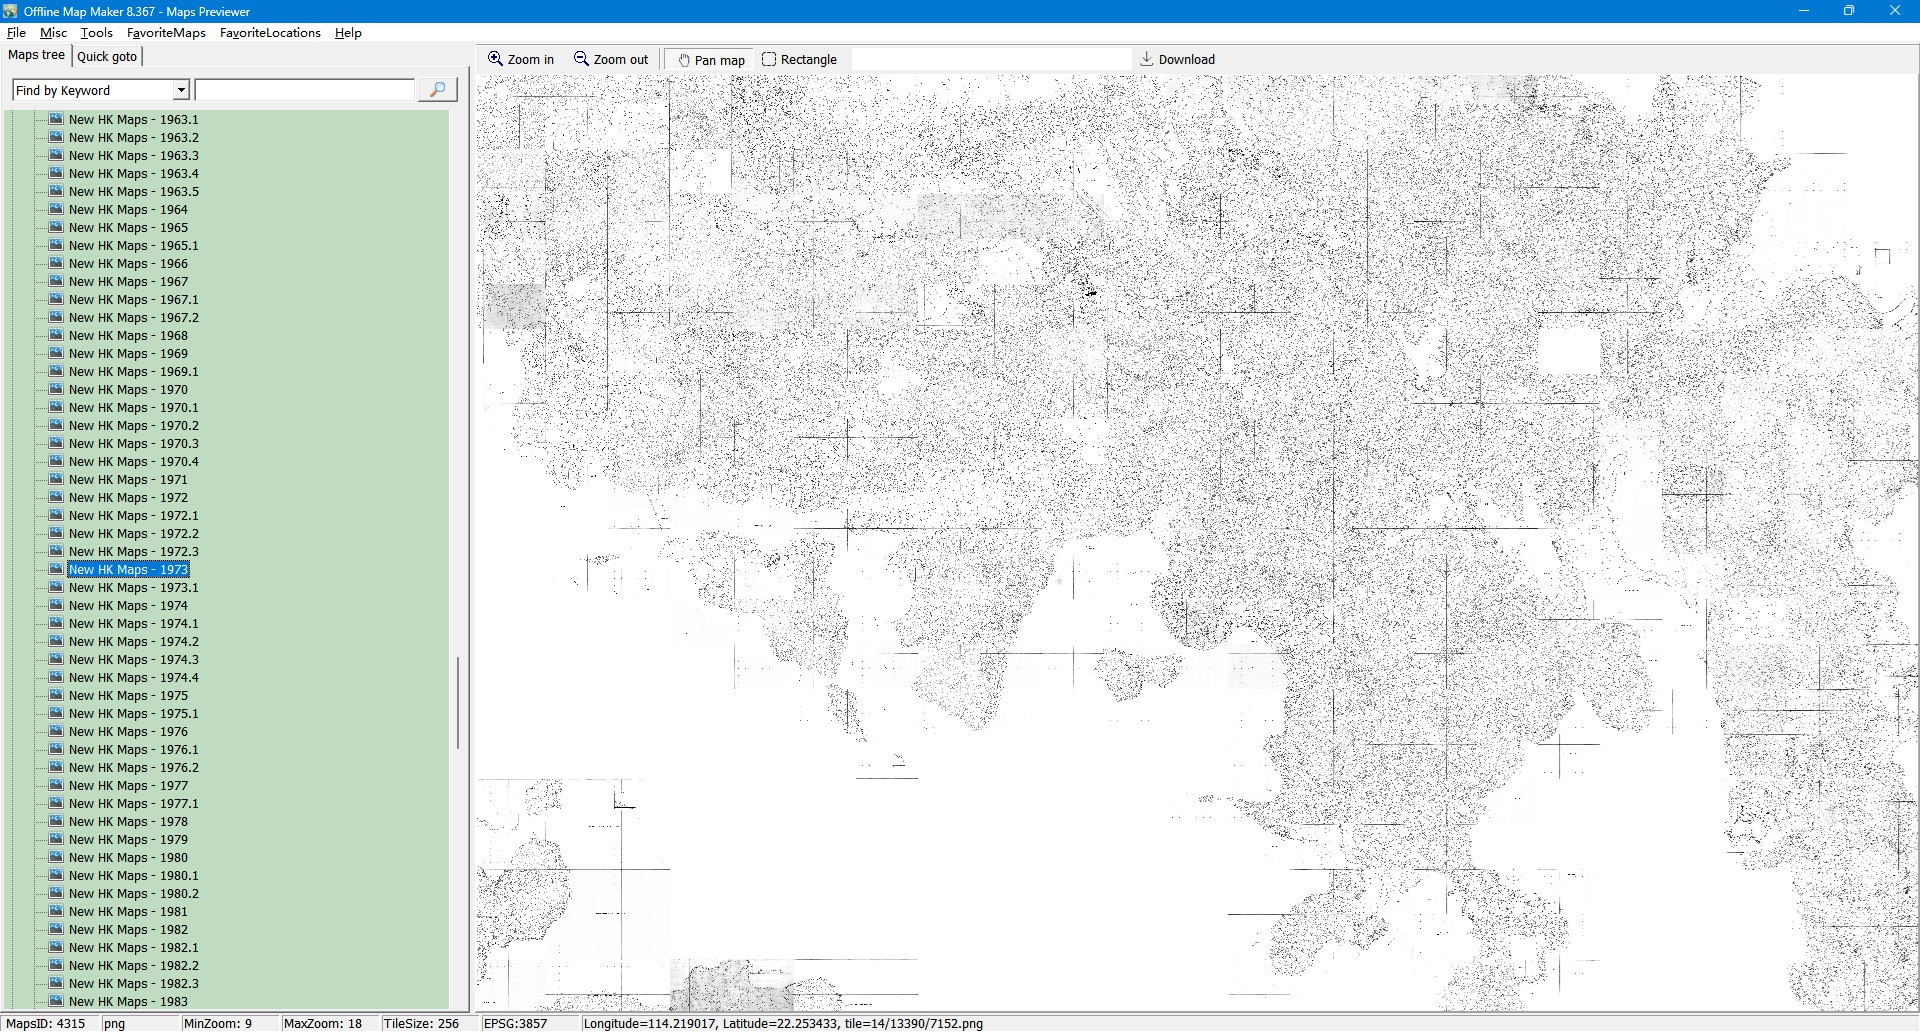
Task: Open the File menu
Action: coord(16,33)
